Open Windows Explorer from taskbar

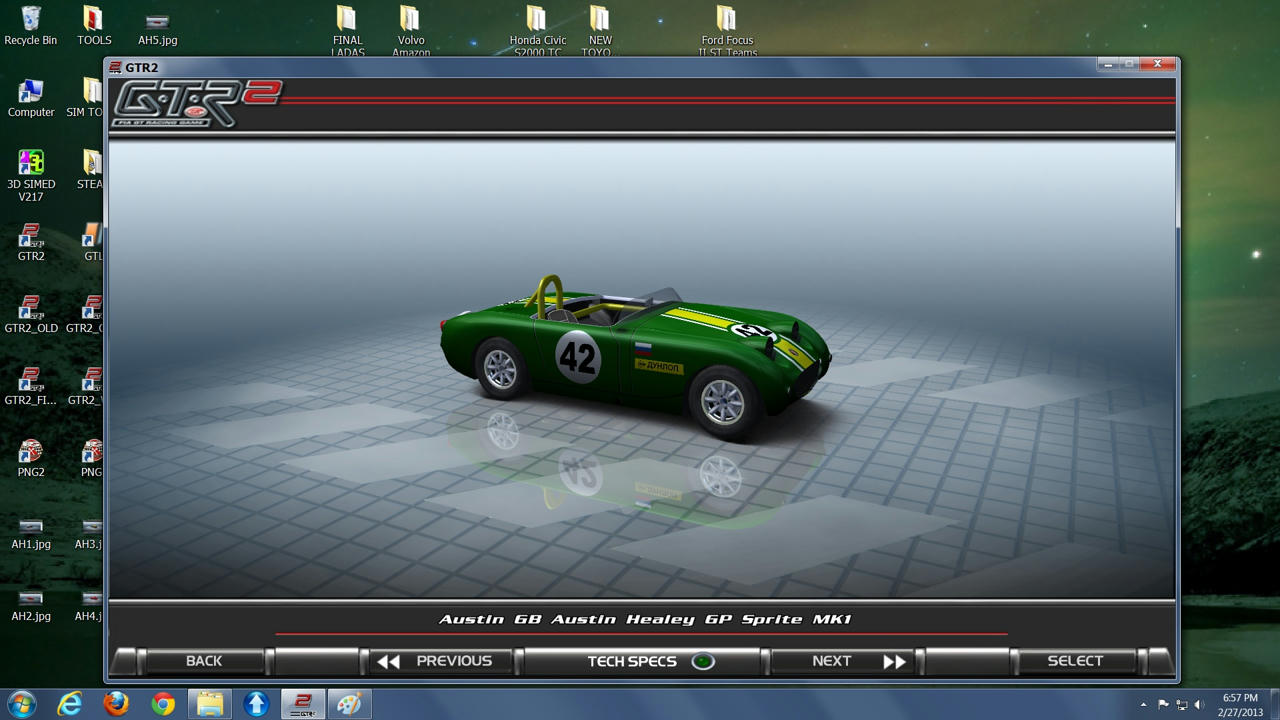(x=209, y=704)
